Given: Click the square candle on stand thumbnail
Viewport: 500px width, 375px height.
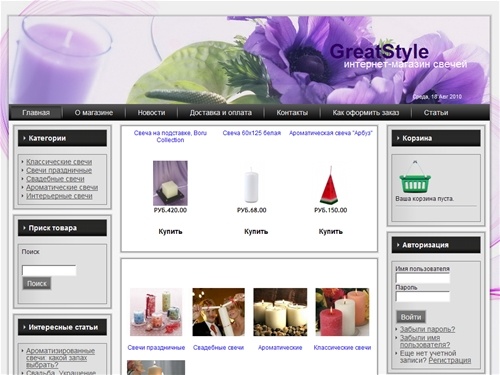Looking at the screenshot, I should tap(170, 183).
